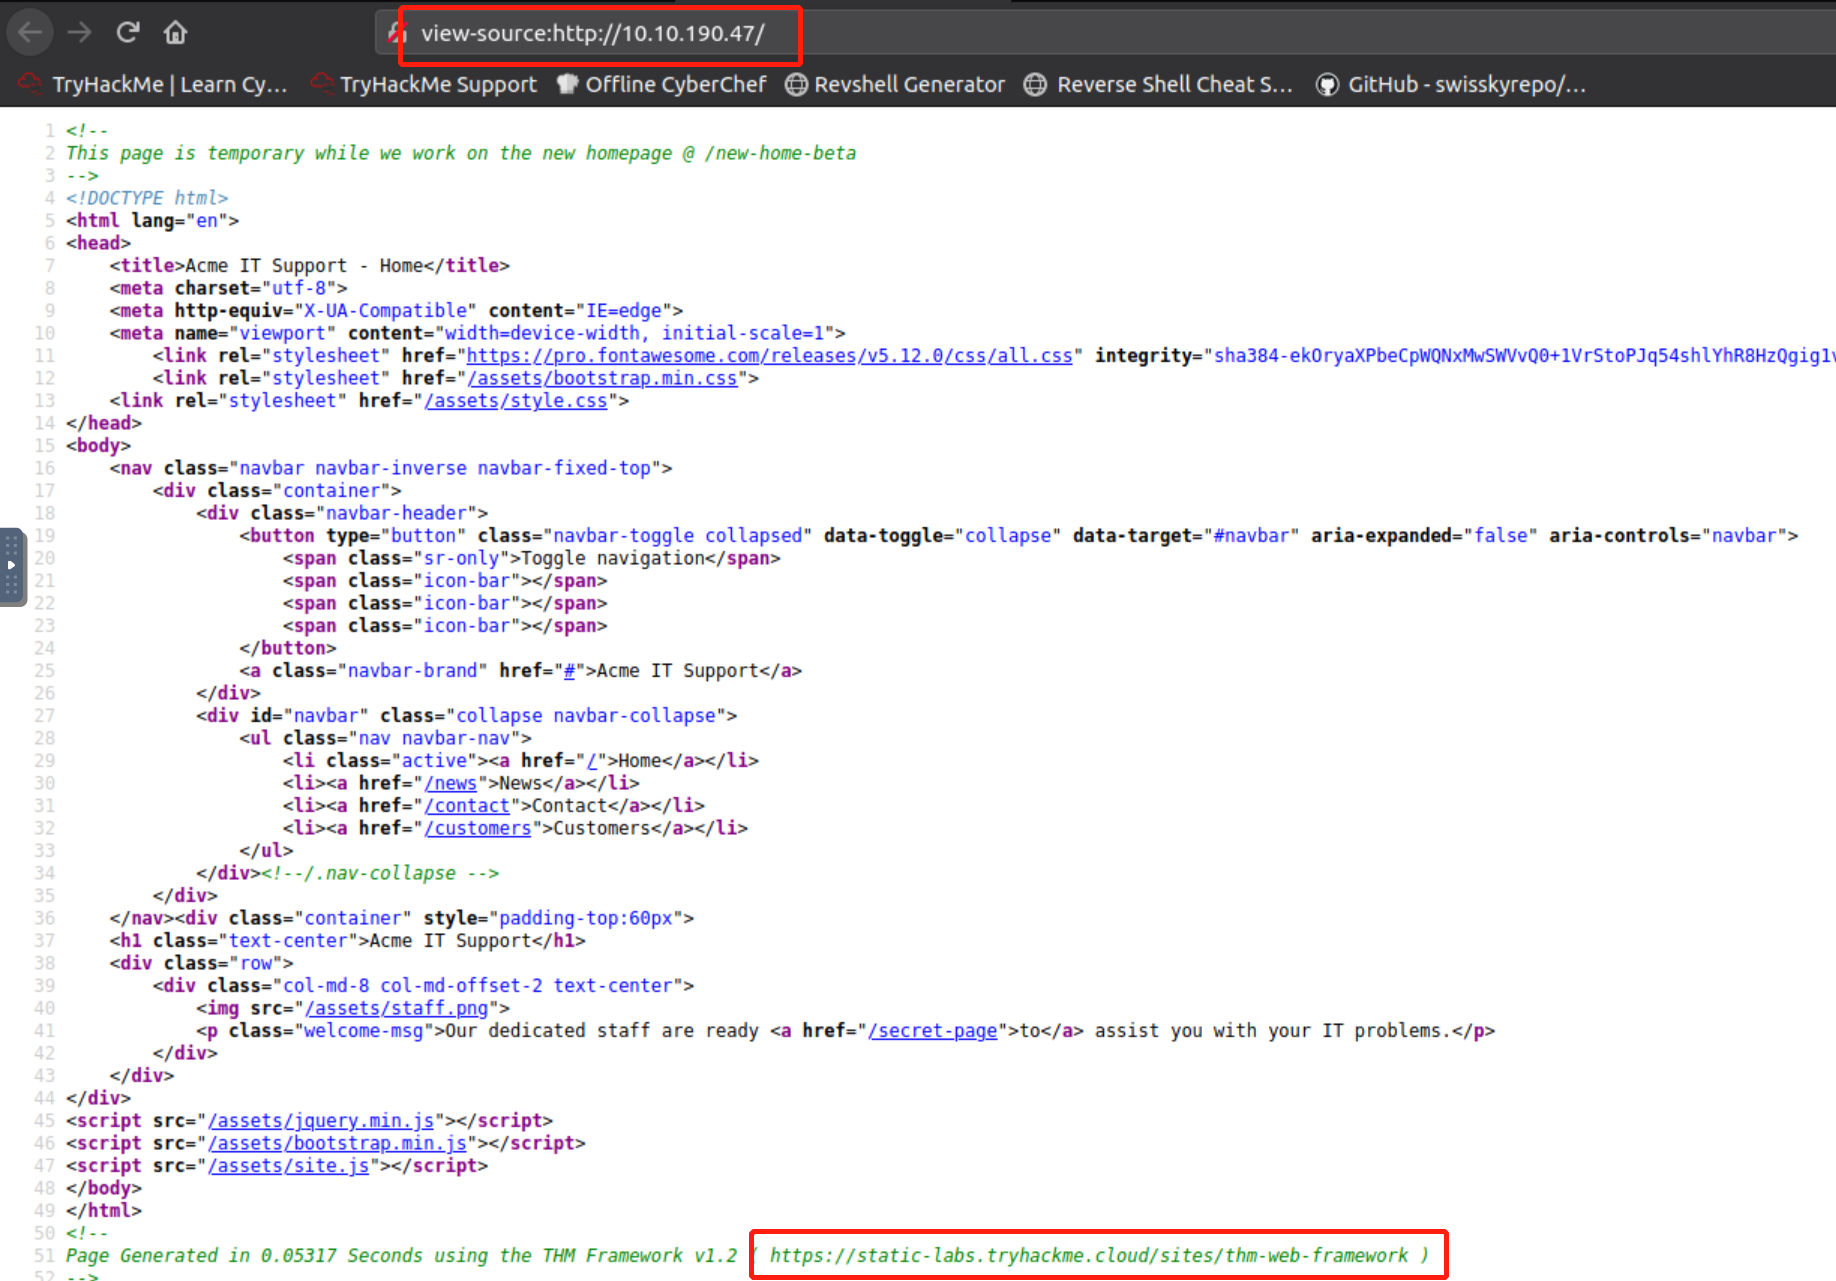This screenshot has height=1281, width=1836.
Task: Expand the side panel handle on left edge
Action: [11, 566]
